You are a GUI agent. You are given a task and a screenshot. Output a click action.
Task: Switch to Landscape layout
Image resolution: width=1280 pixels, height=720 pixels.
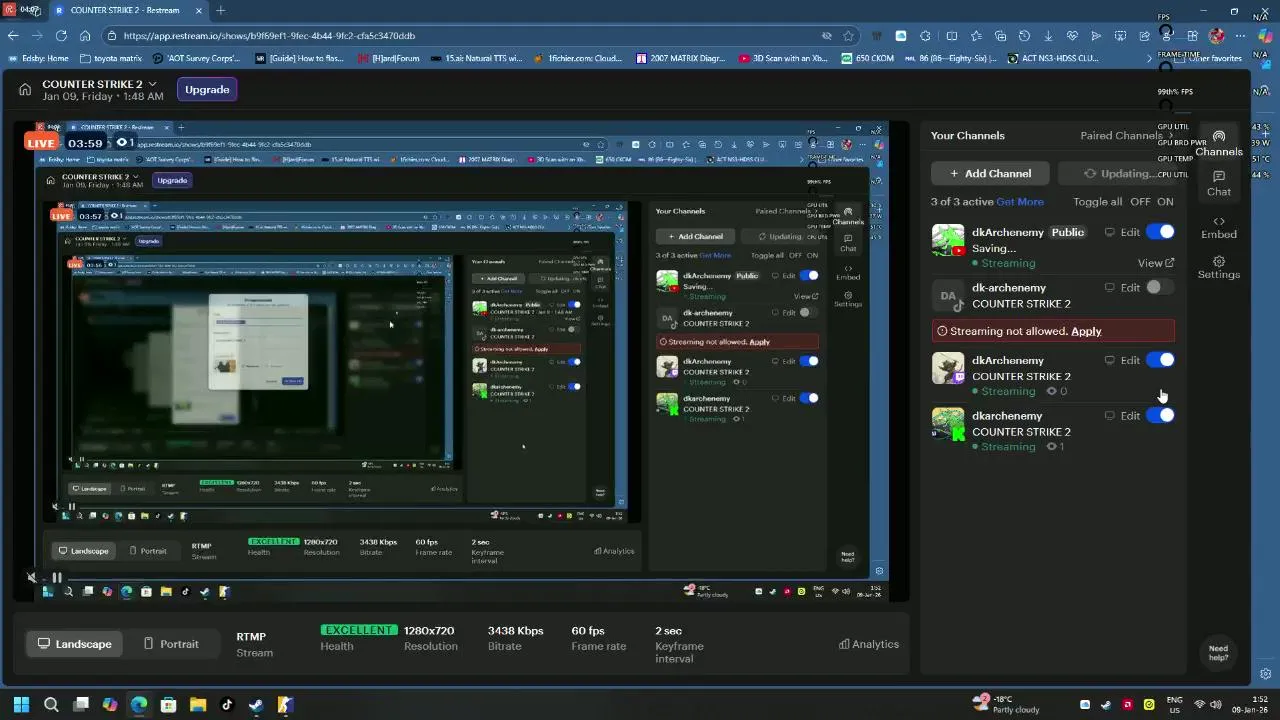pos(75,644)
